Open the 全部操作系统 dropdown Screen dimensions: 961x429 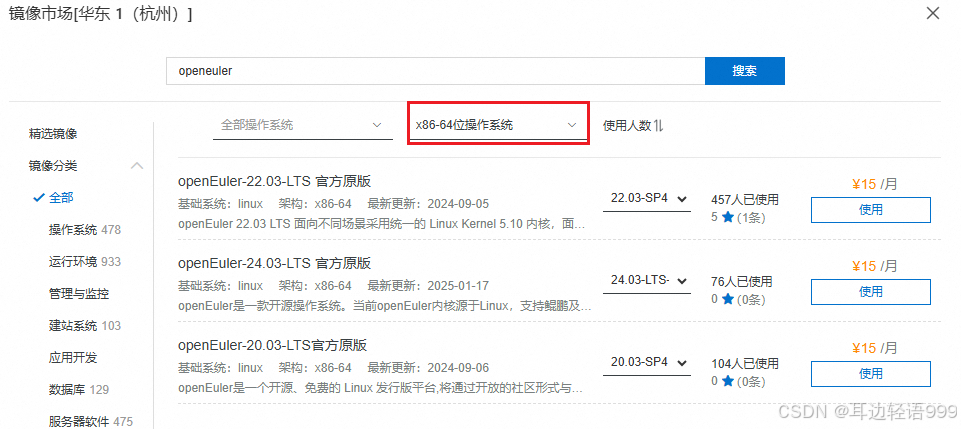tap(303, 126)
